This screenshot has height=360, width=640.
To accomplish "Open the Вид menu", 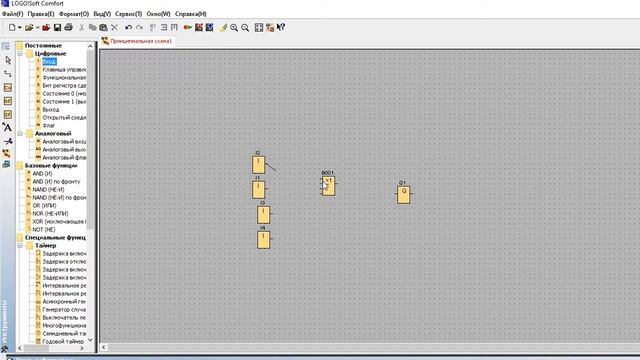I will pos(102,14).
